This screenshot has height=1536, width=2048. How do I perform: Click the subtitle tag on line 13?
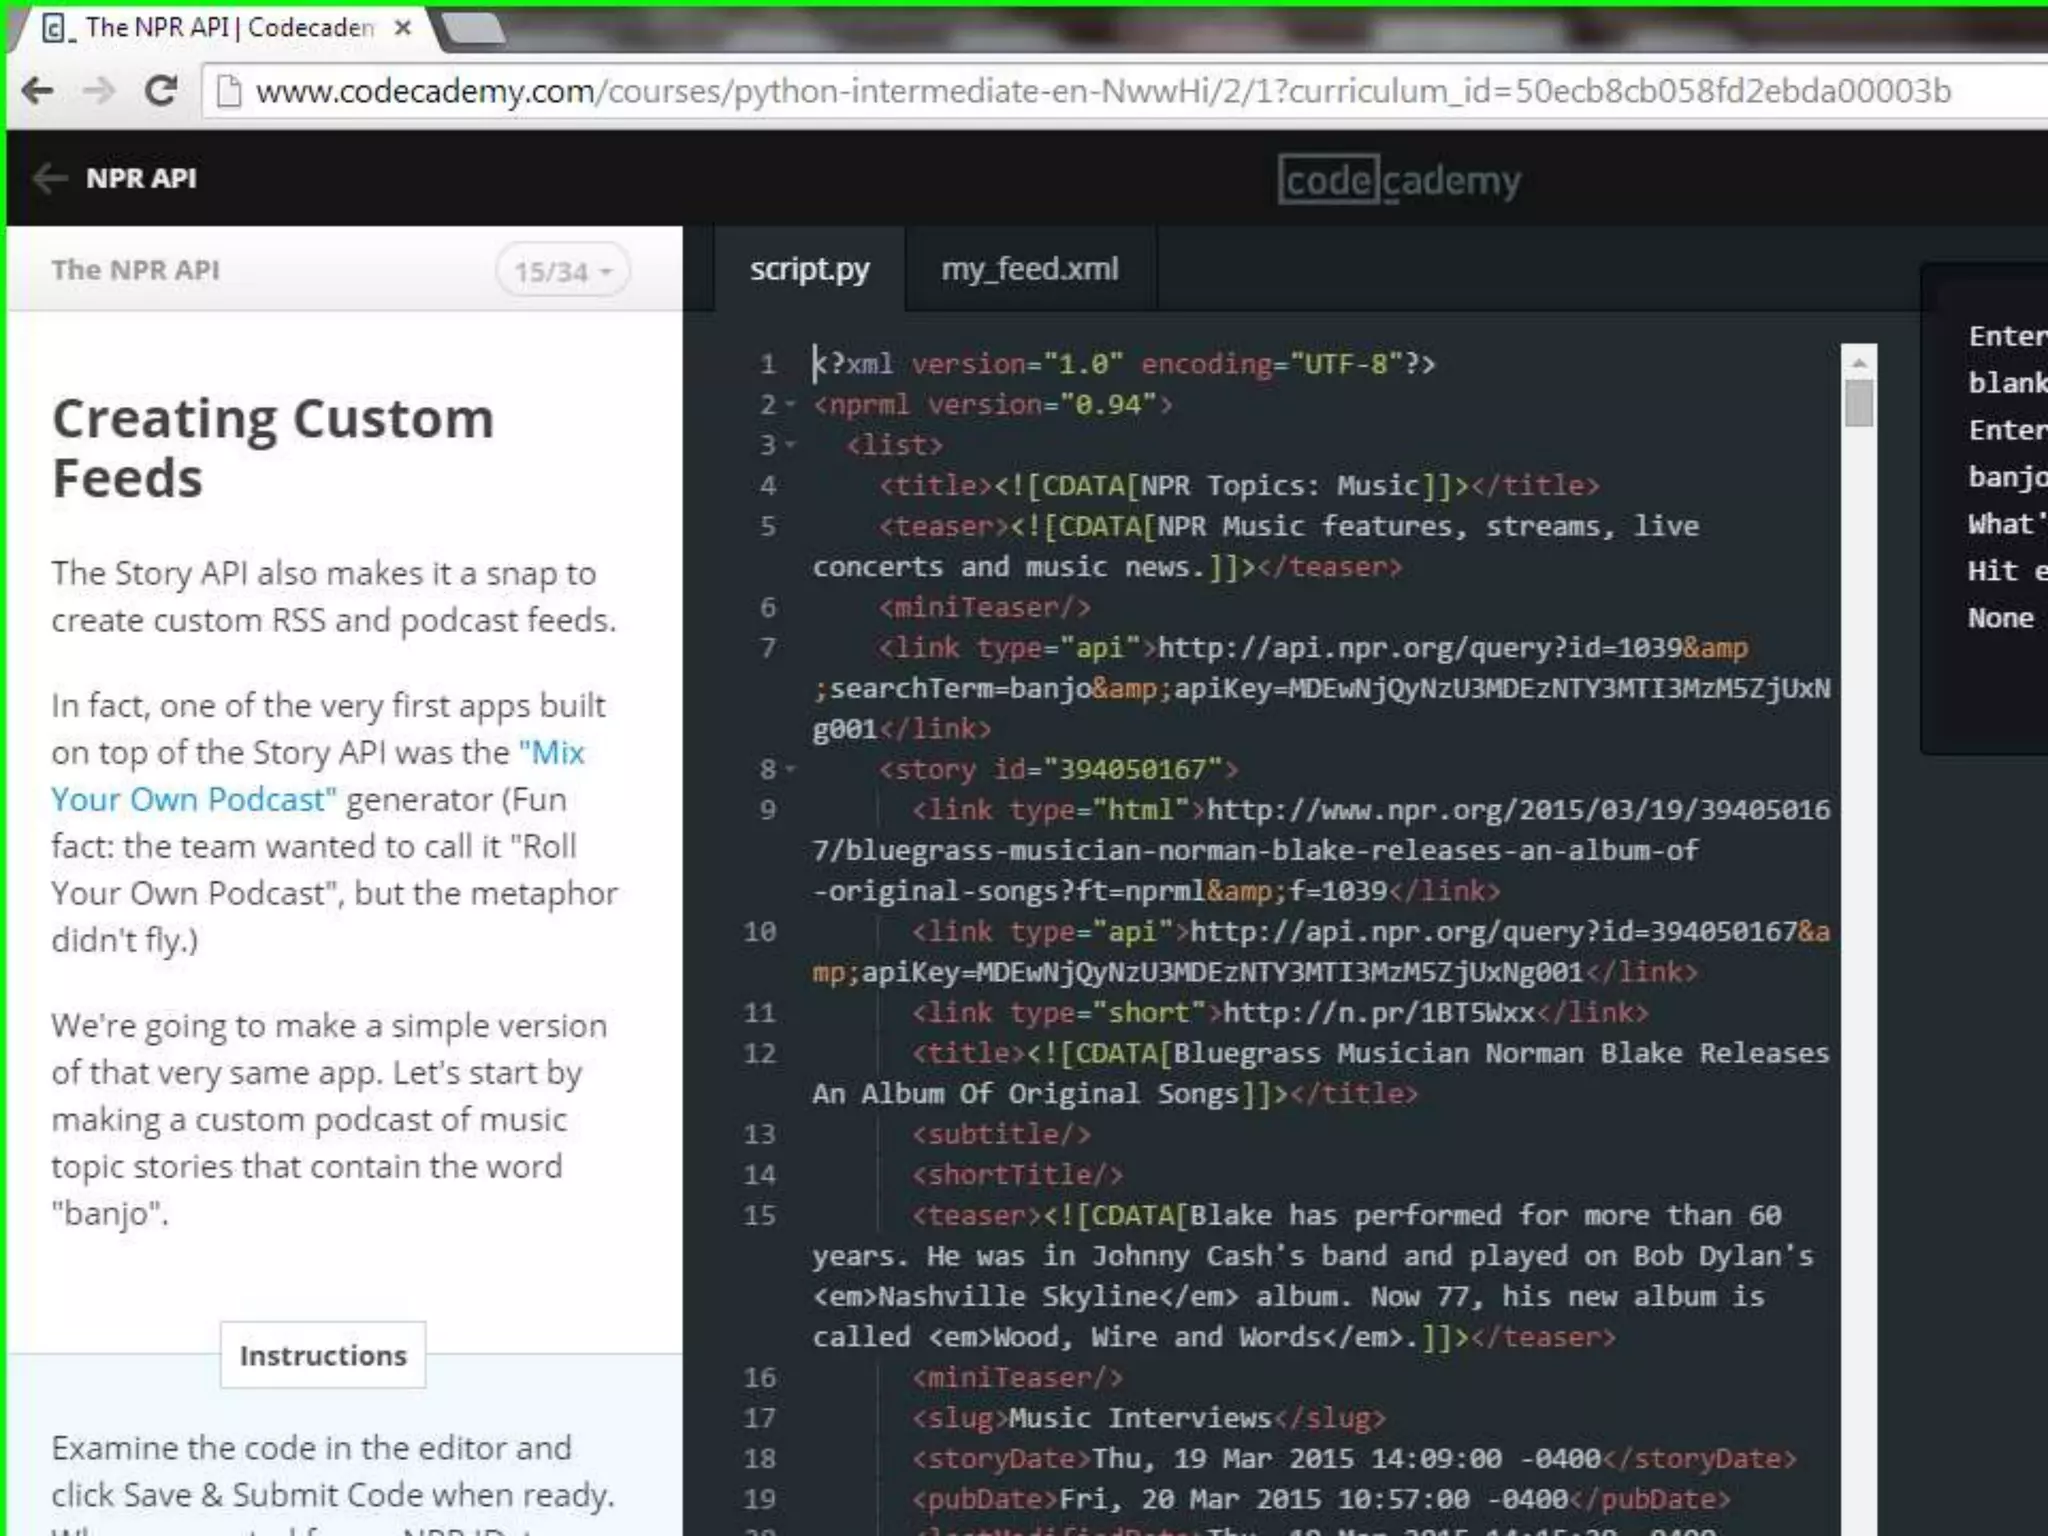[x=1001, y=1134]
